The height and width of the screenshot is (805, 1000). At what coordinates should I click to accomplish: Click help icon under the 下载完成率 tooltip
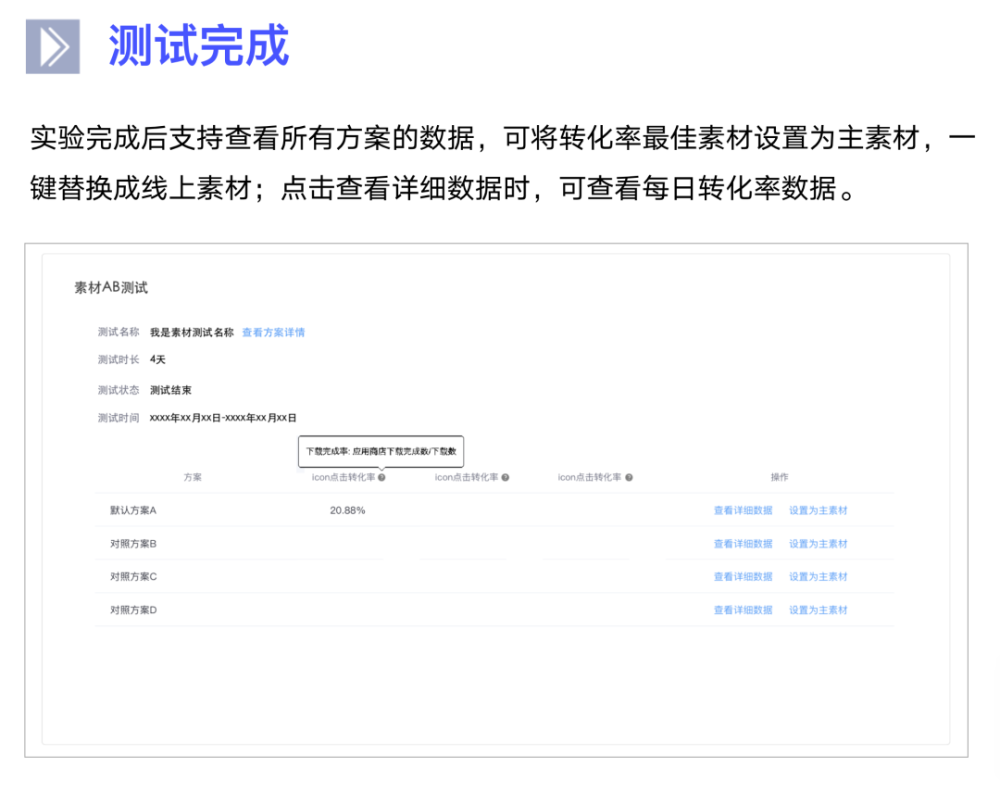[381, 477]
